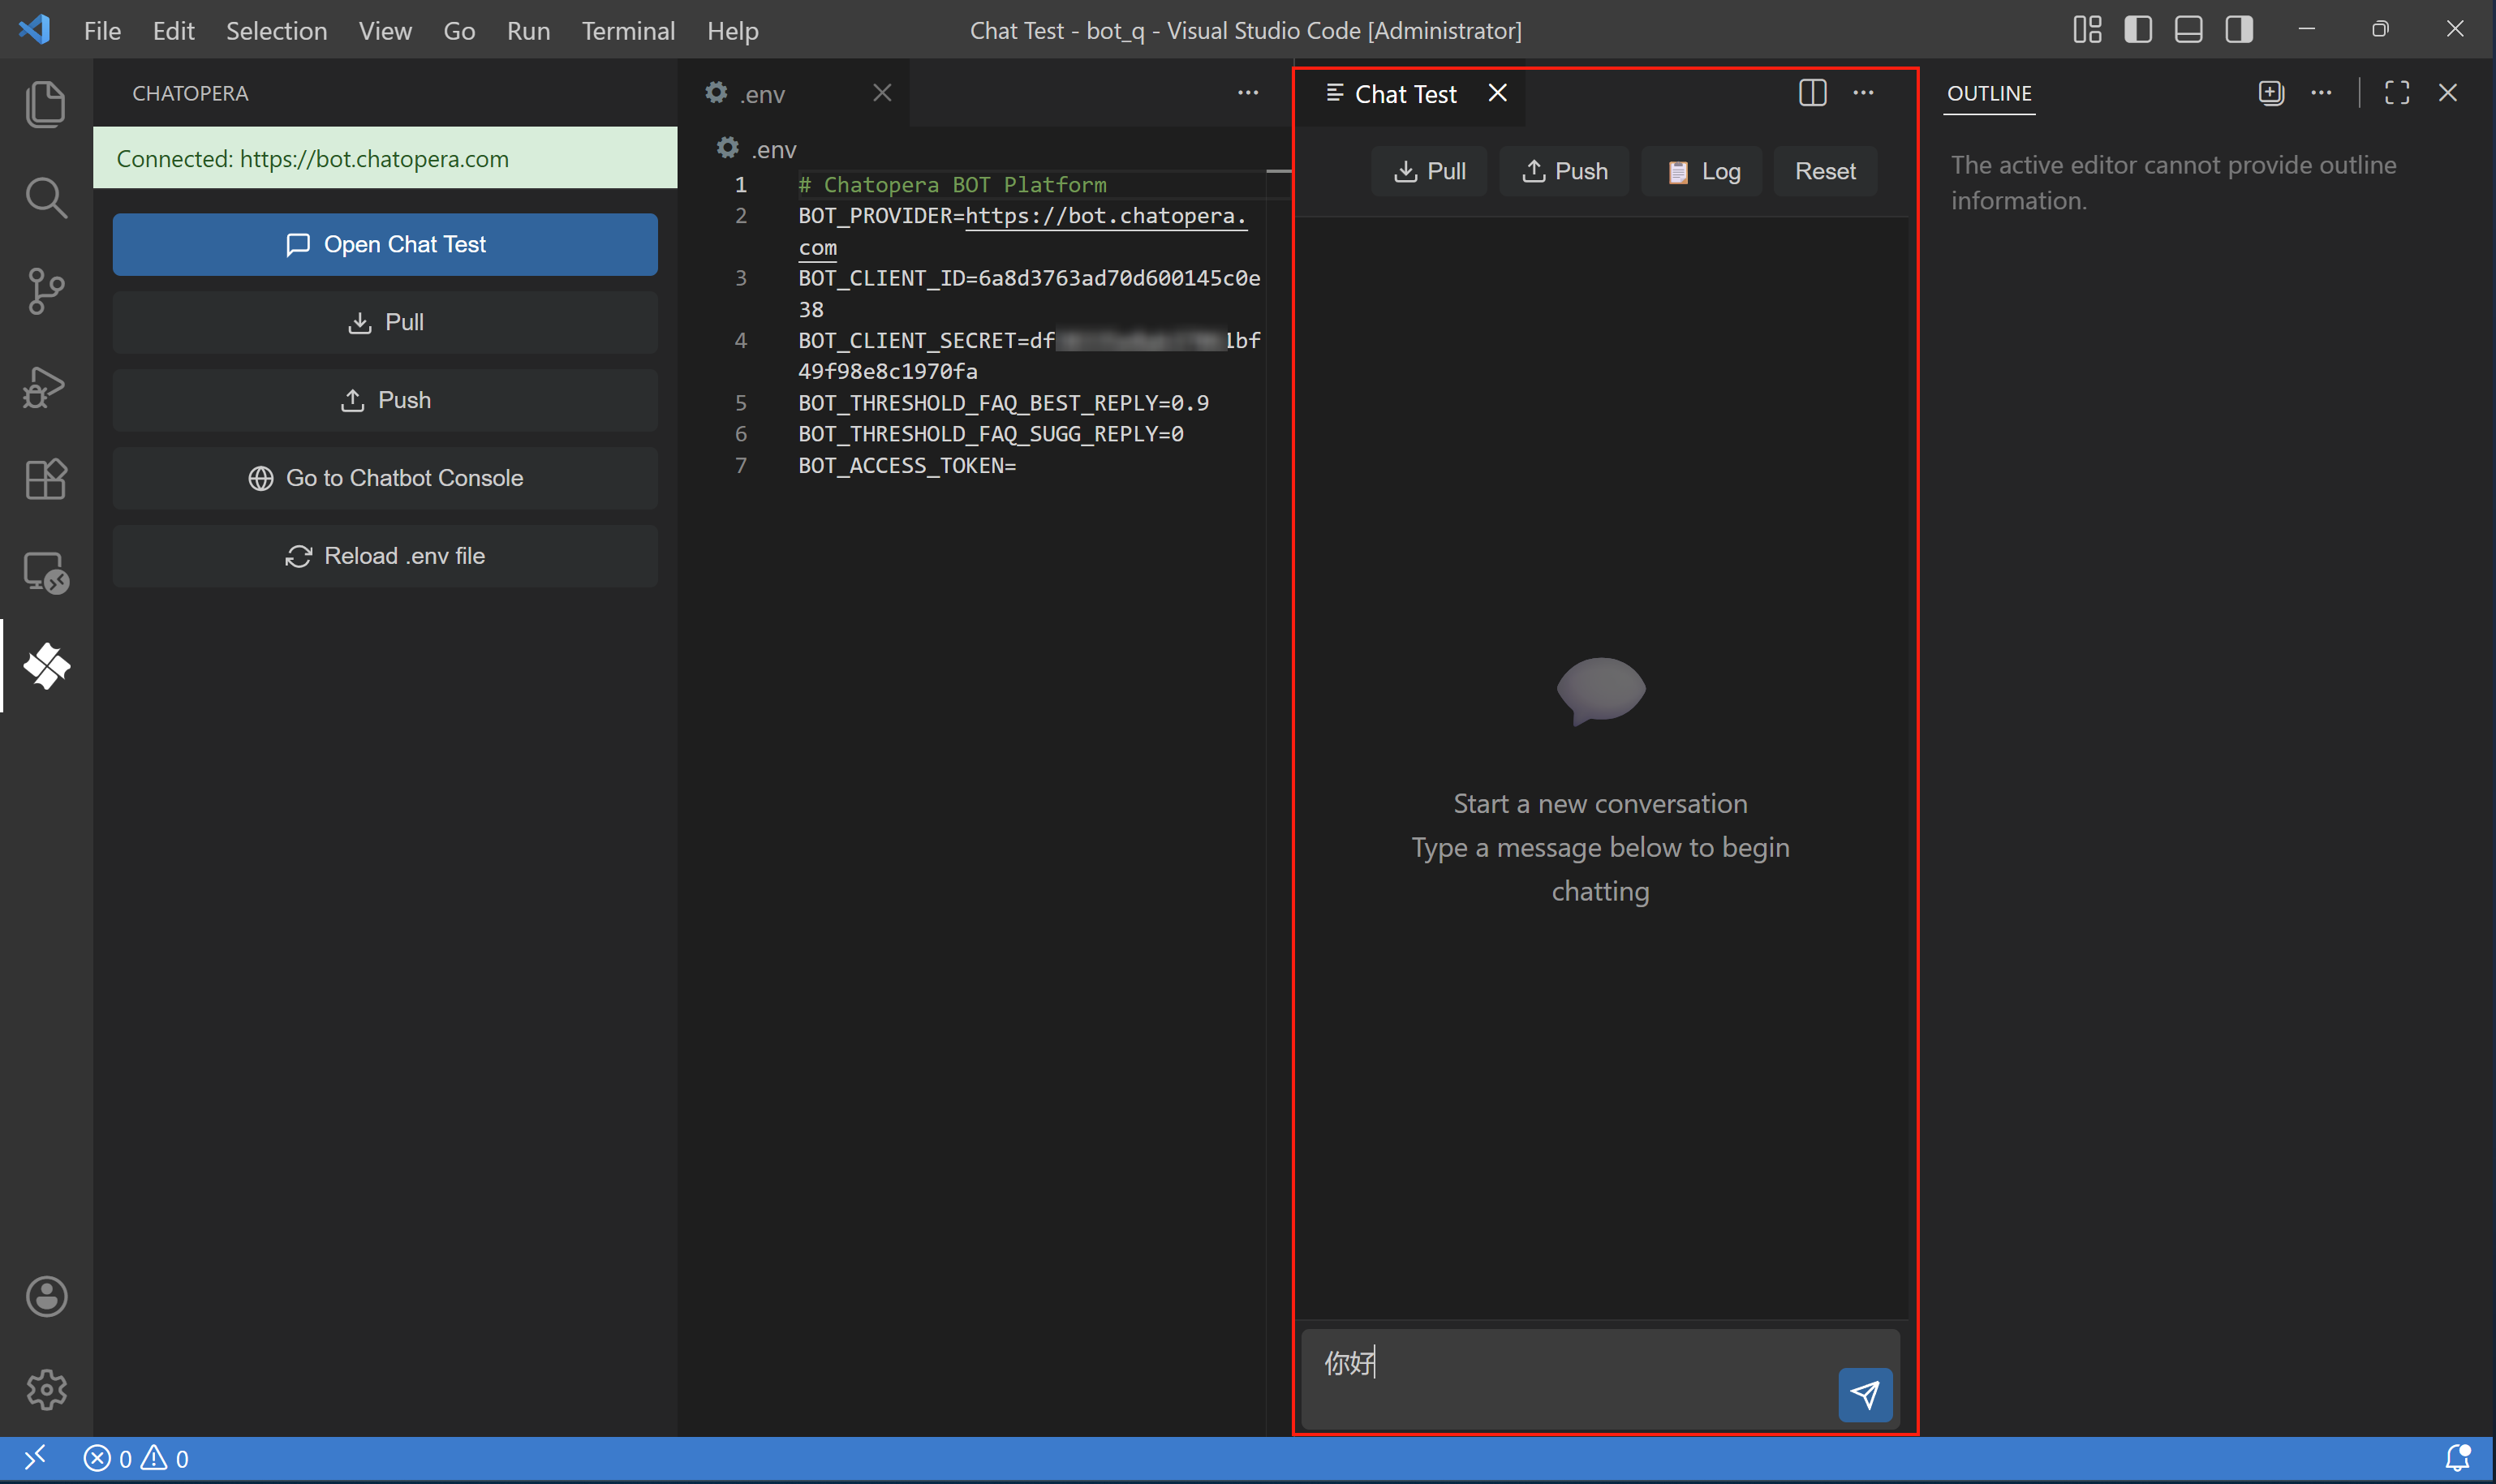Open the File menu

click(102, 30)
